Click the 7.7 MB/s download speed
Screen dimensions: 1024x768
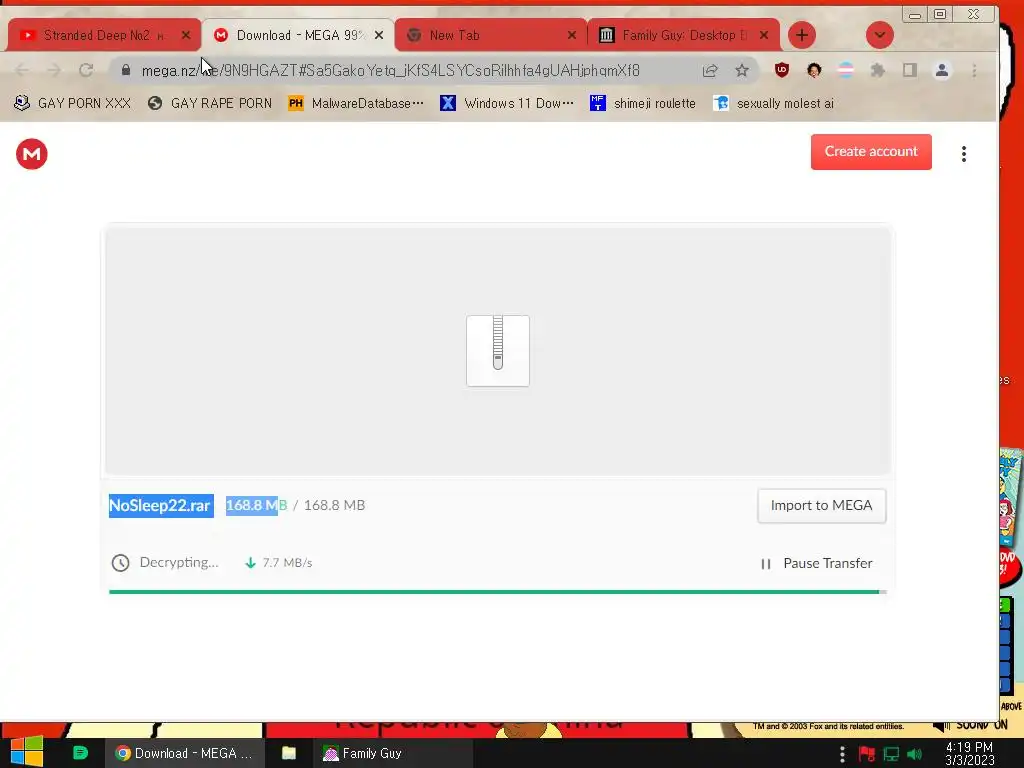click(287, 563)
